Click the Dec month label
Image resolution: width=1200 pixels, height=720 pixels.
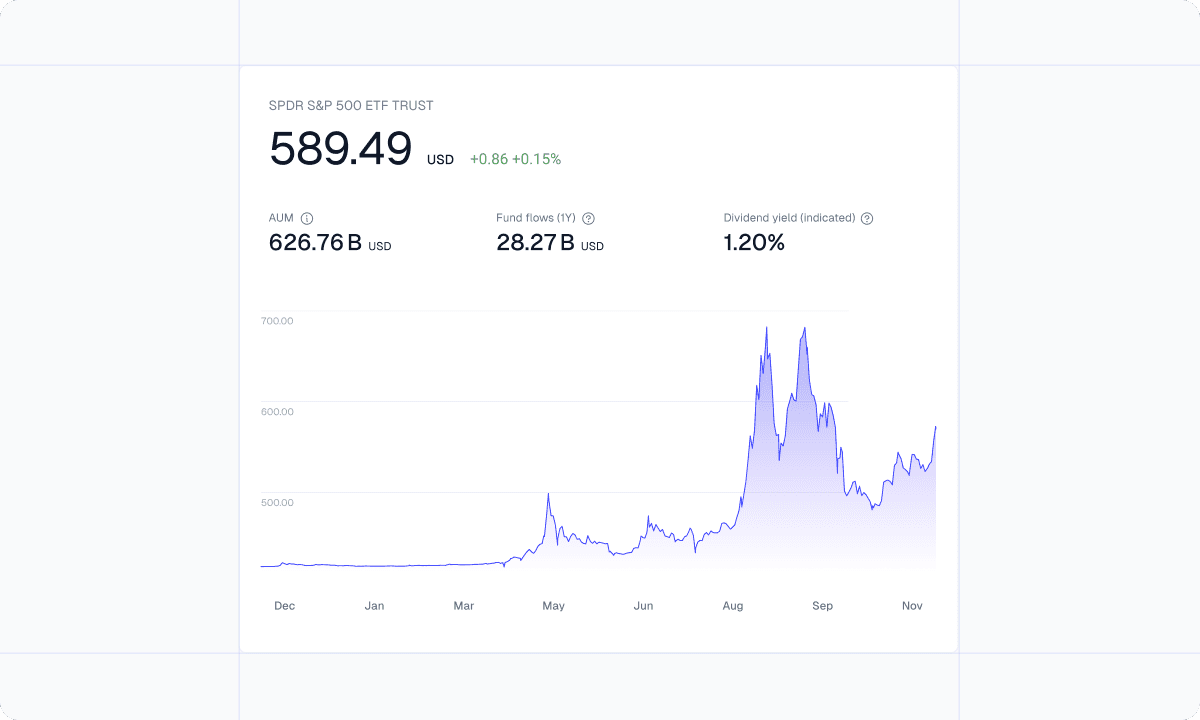tap(285, 606)
